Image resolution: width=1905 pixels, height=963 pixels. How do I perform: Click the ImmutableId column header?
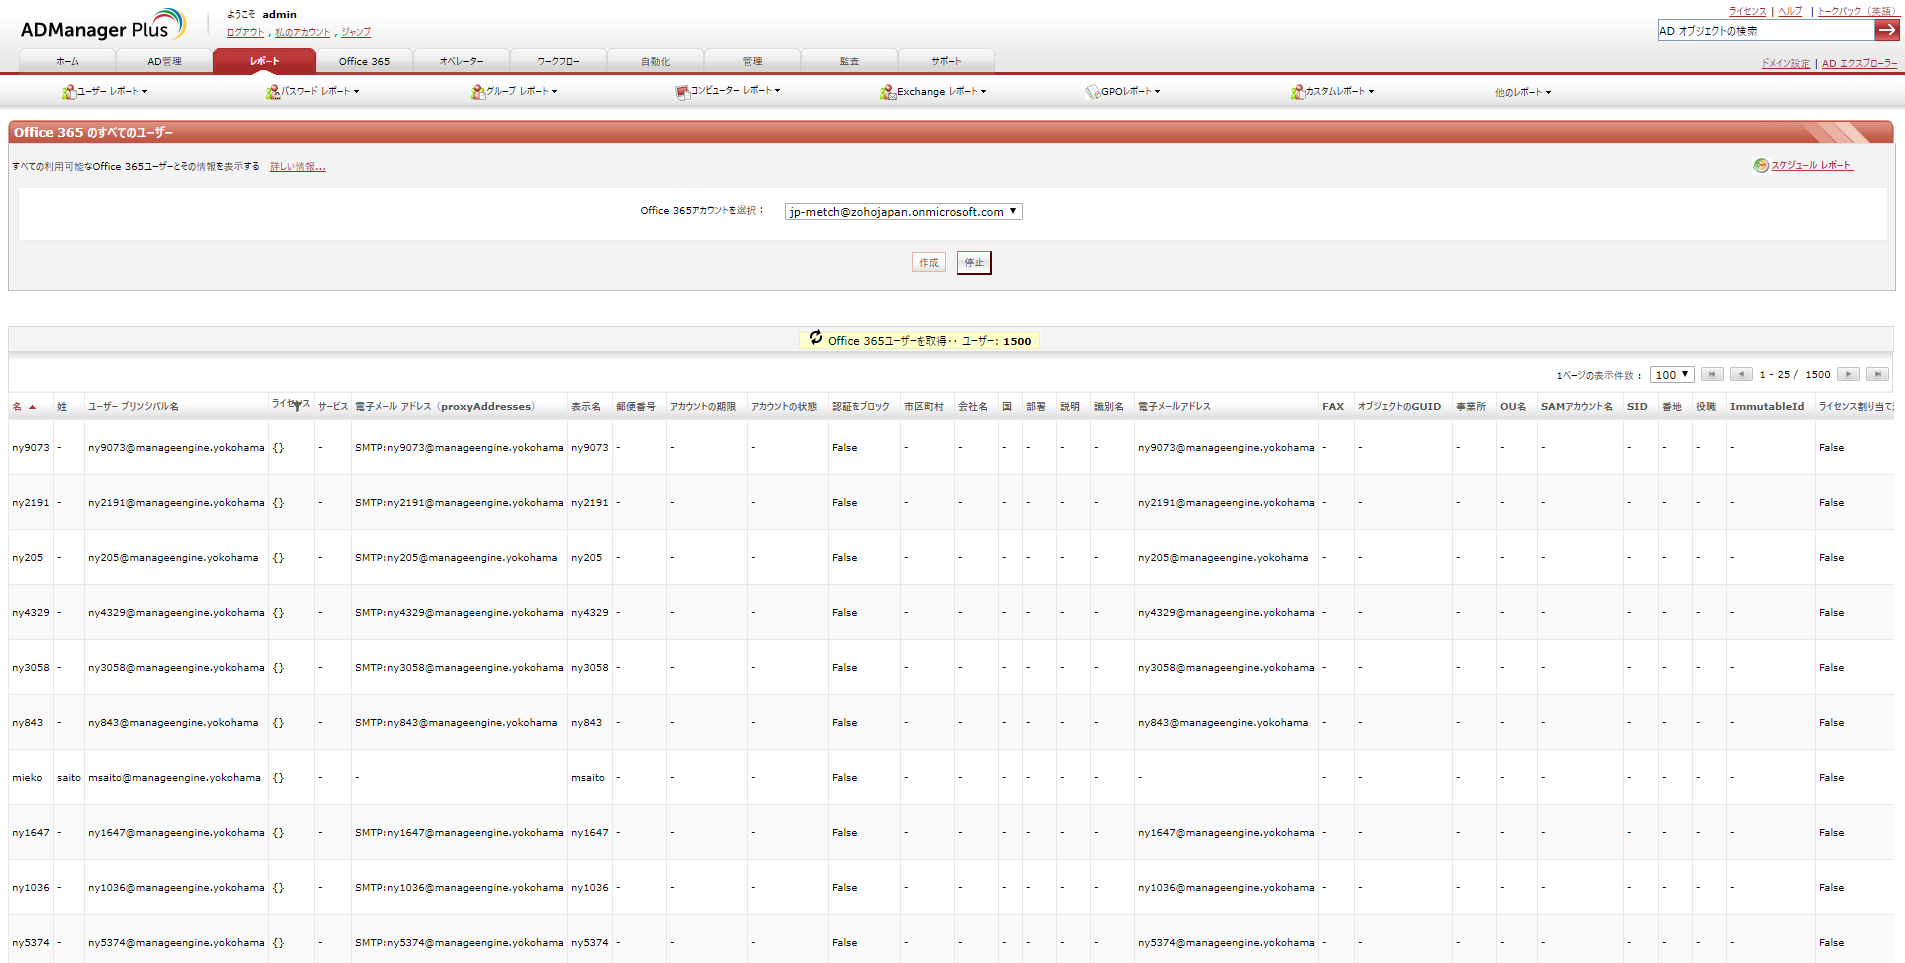click(x=1767, y=407)
